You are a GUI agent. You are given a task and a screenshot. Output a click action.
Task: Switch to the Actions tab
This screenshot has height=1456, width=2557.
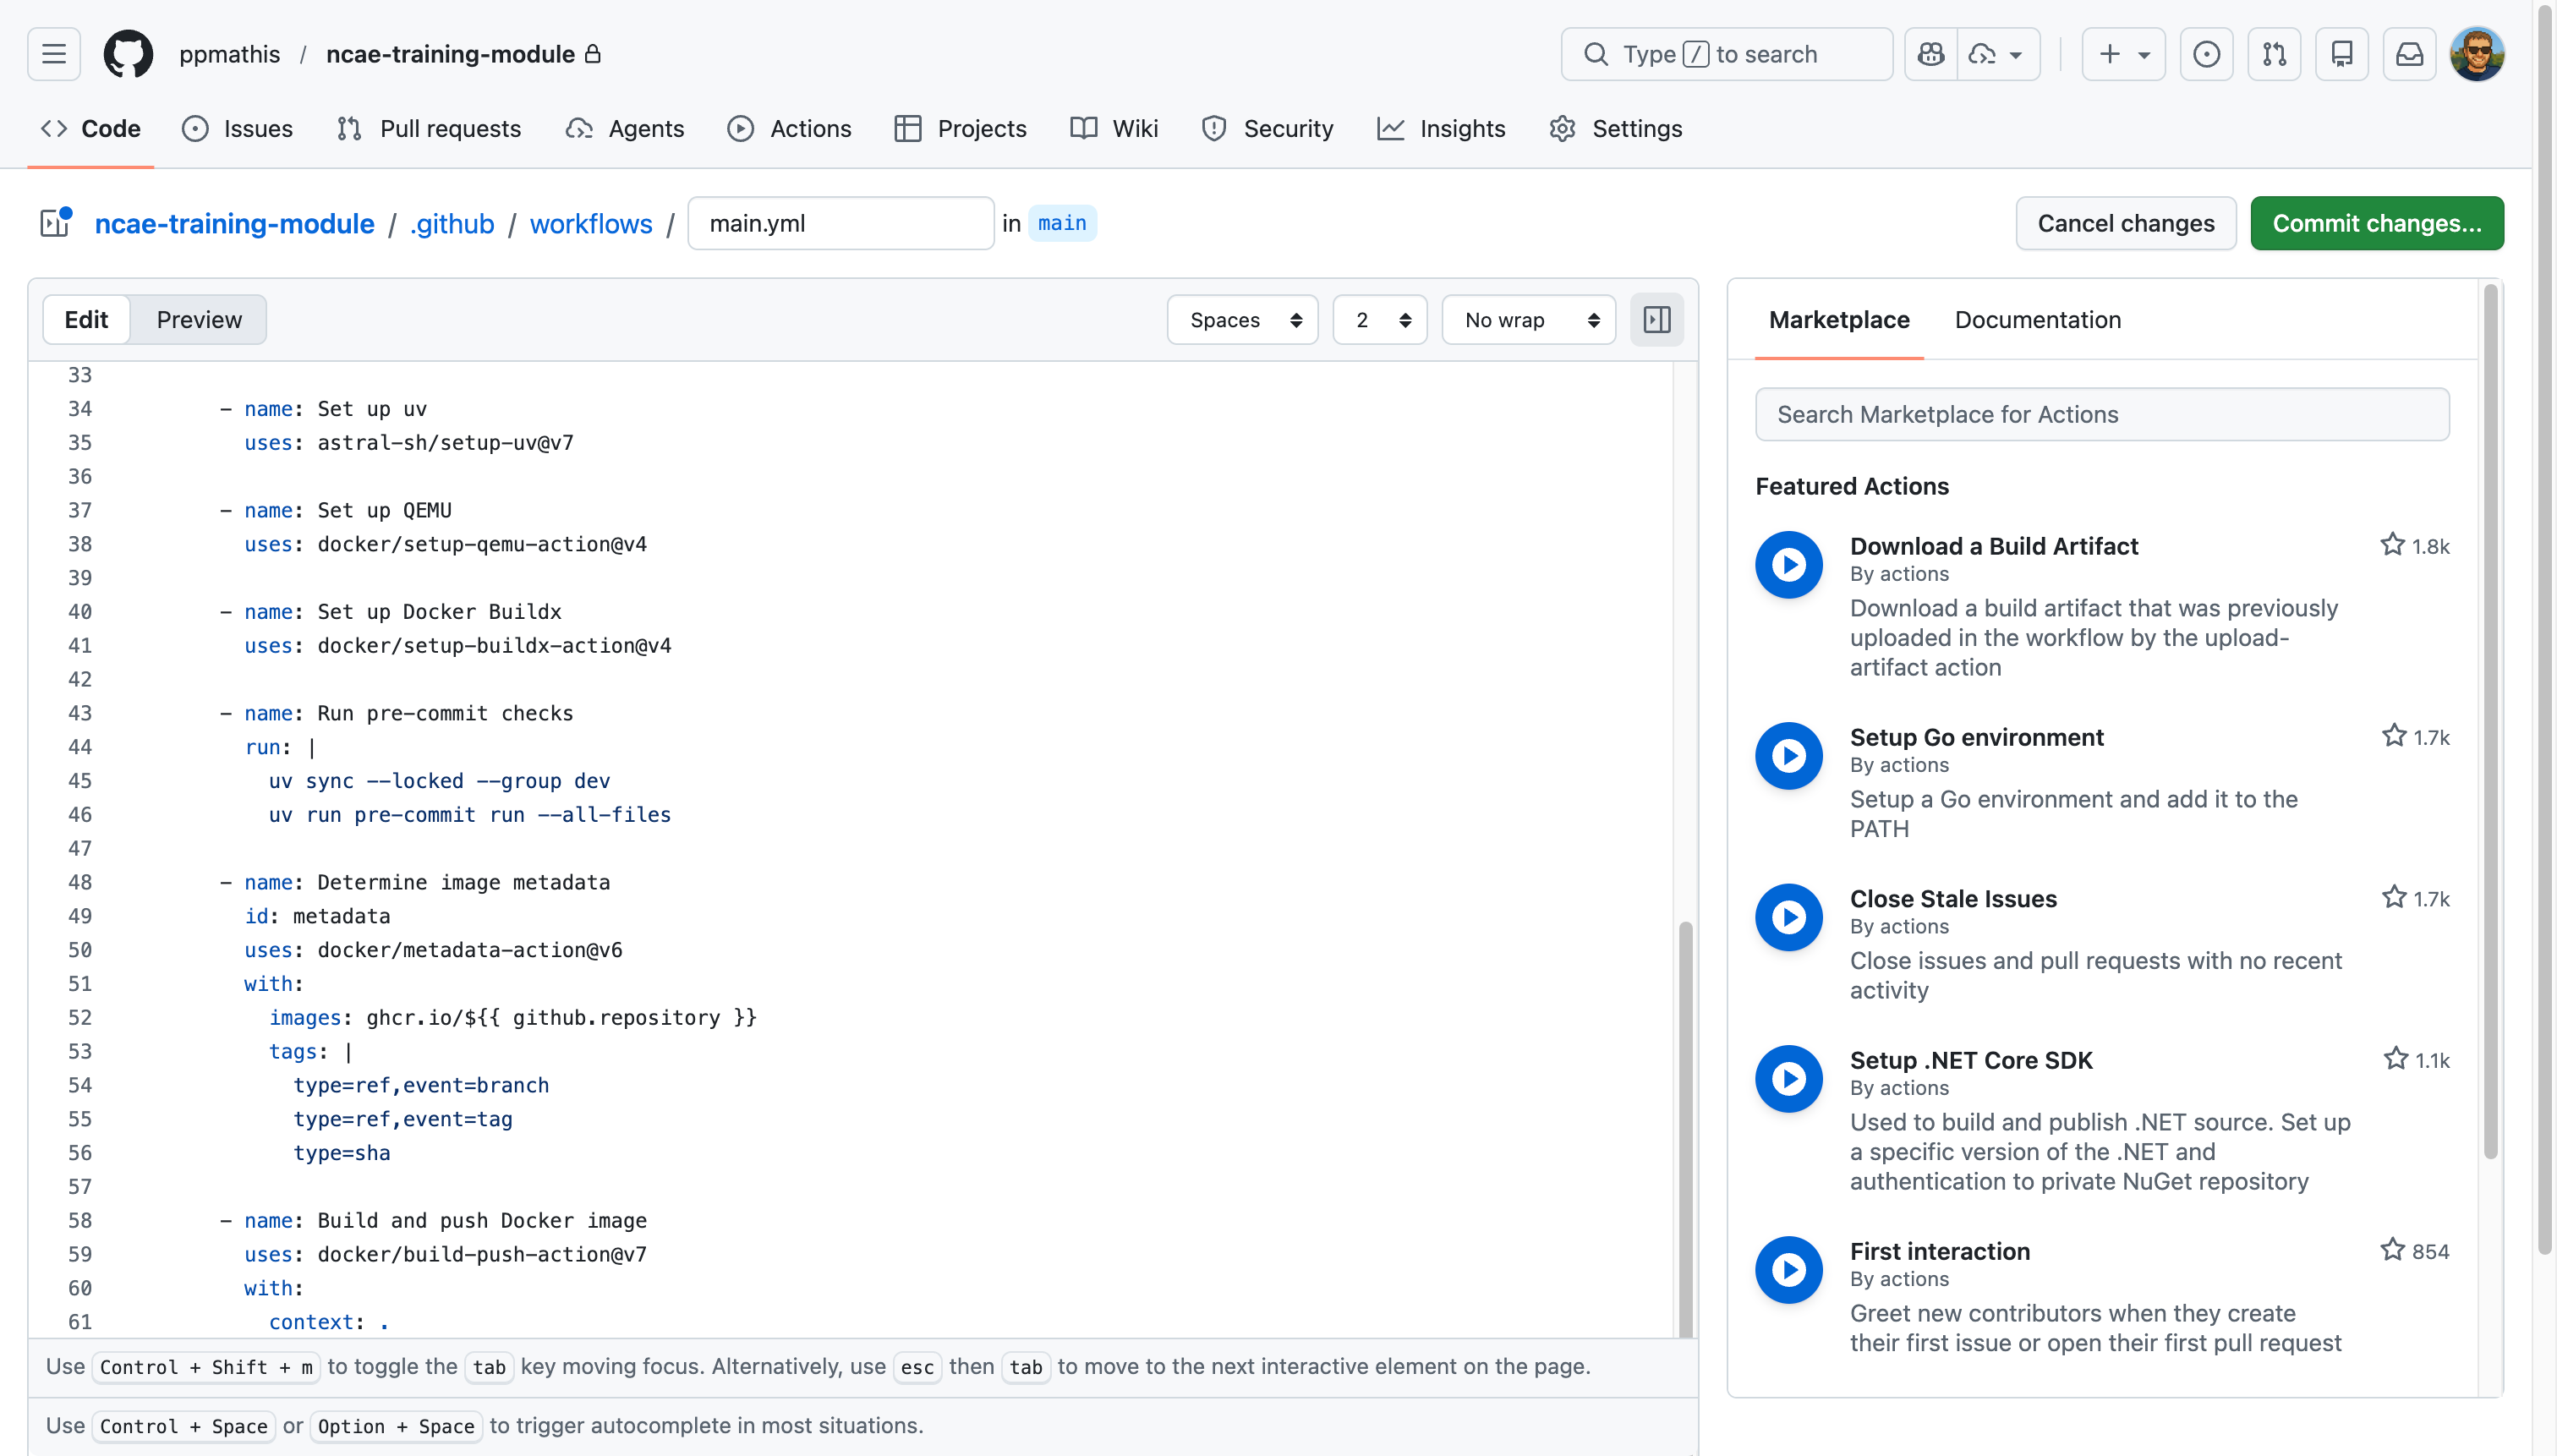790,129
